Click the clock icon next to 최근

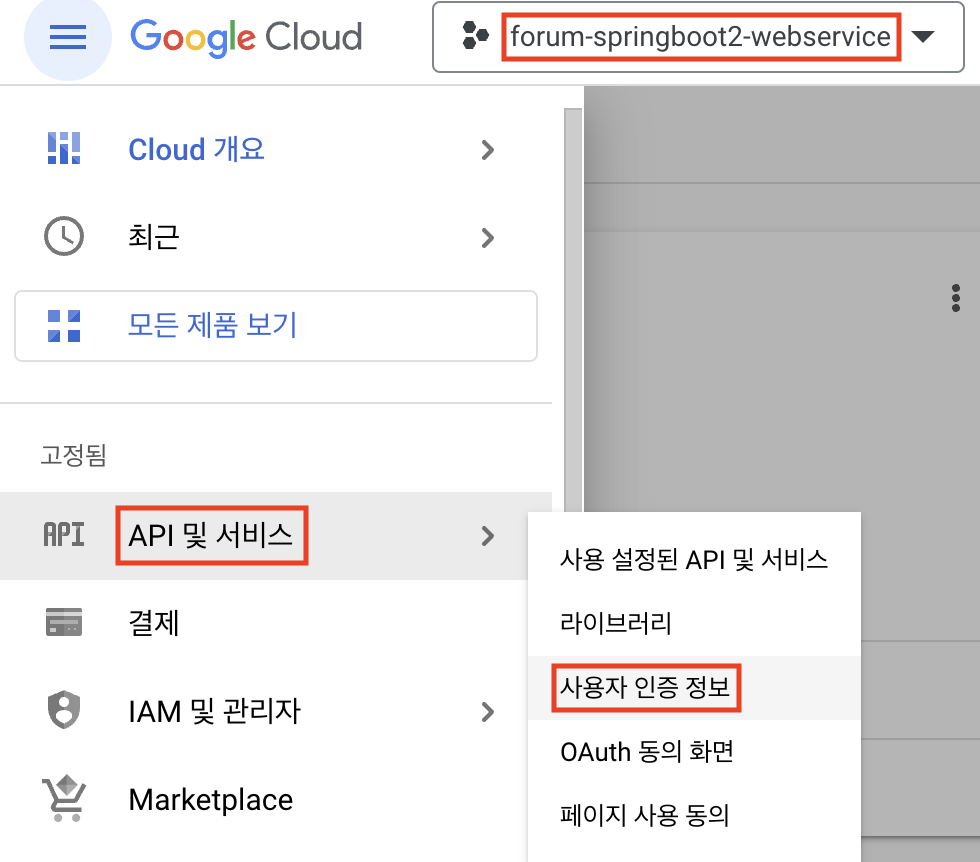coord(64,236)
